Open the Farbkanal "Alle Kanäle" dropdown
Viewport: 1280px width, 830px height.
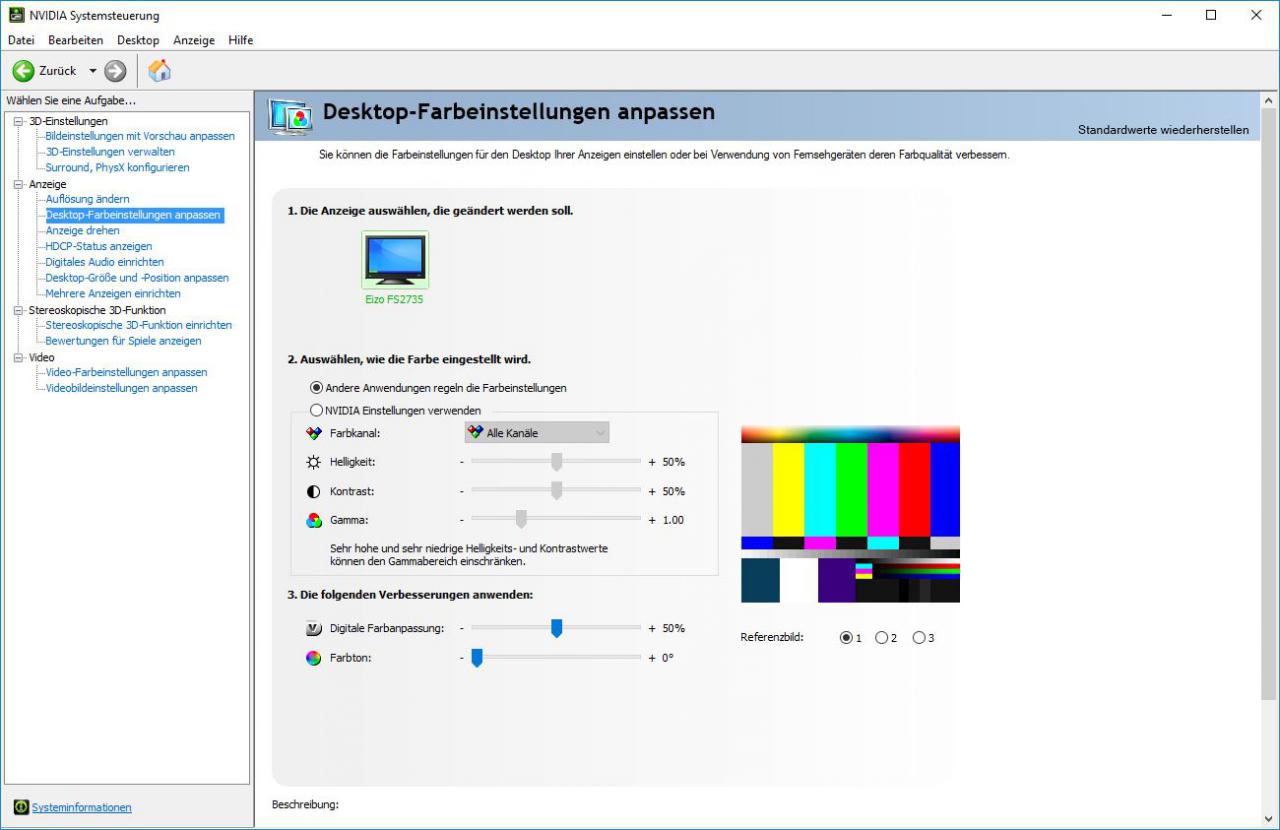pos(537,433)
